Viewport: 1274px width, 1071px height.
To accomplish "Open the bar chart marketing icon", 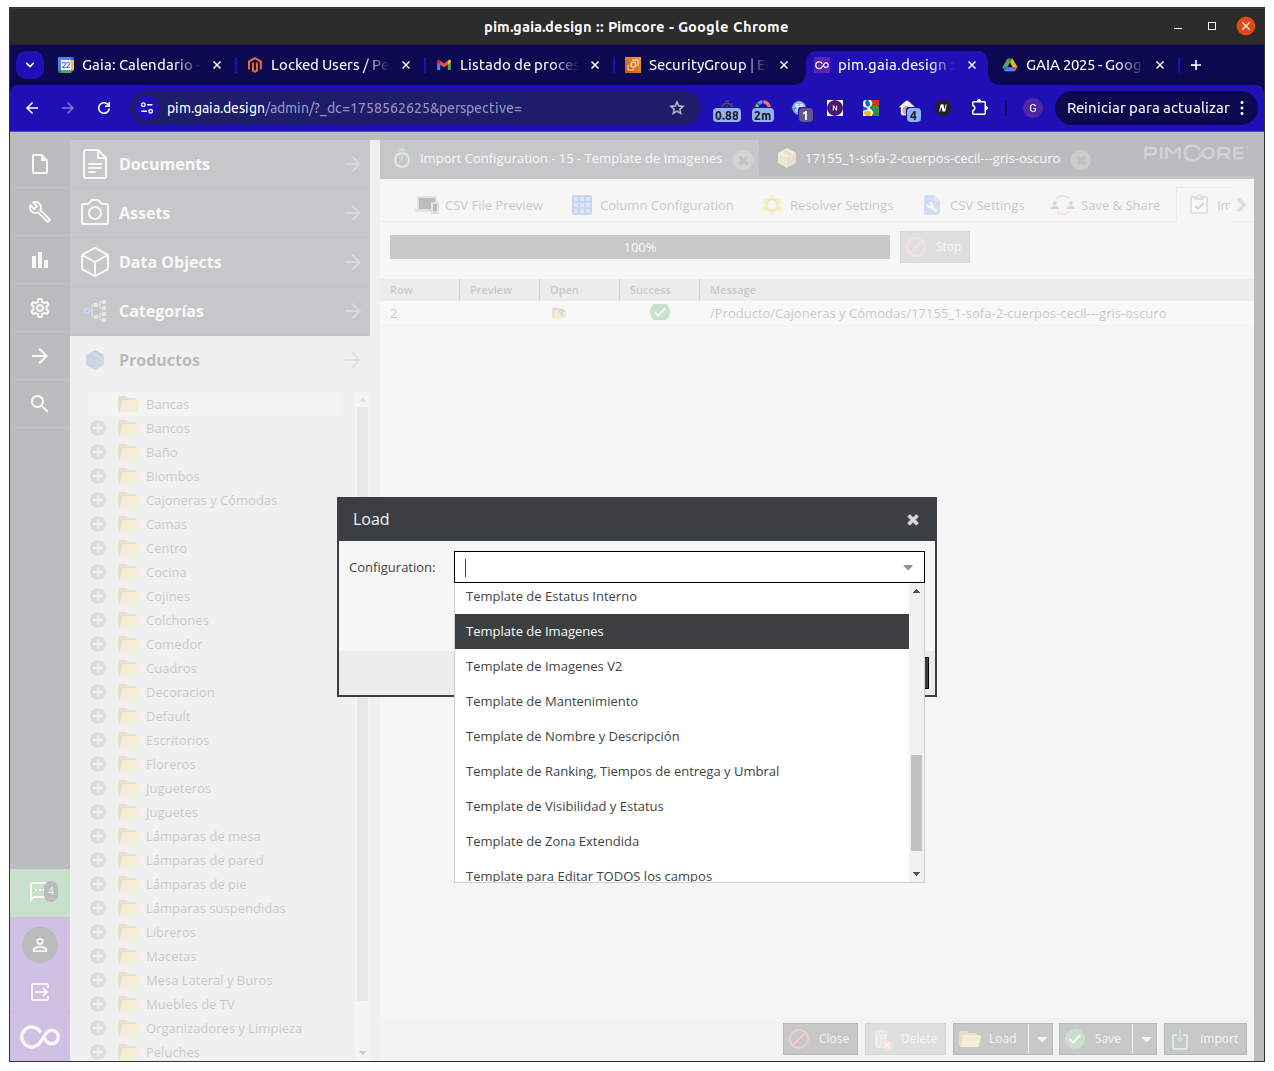I will [x=40, y=260].
